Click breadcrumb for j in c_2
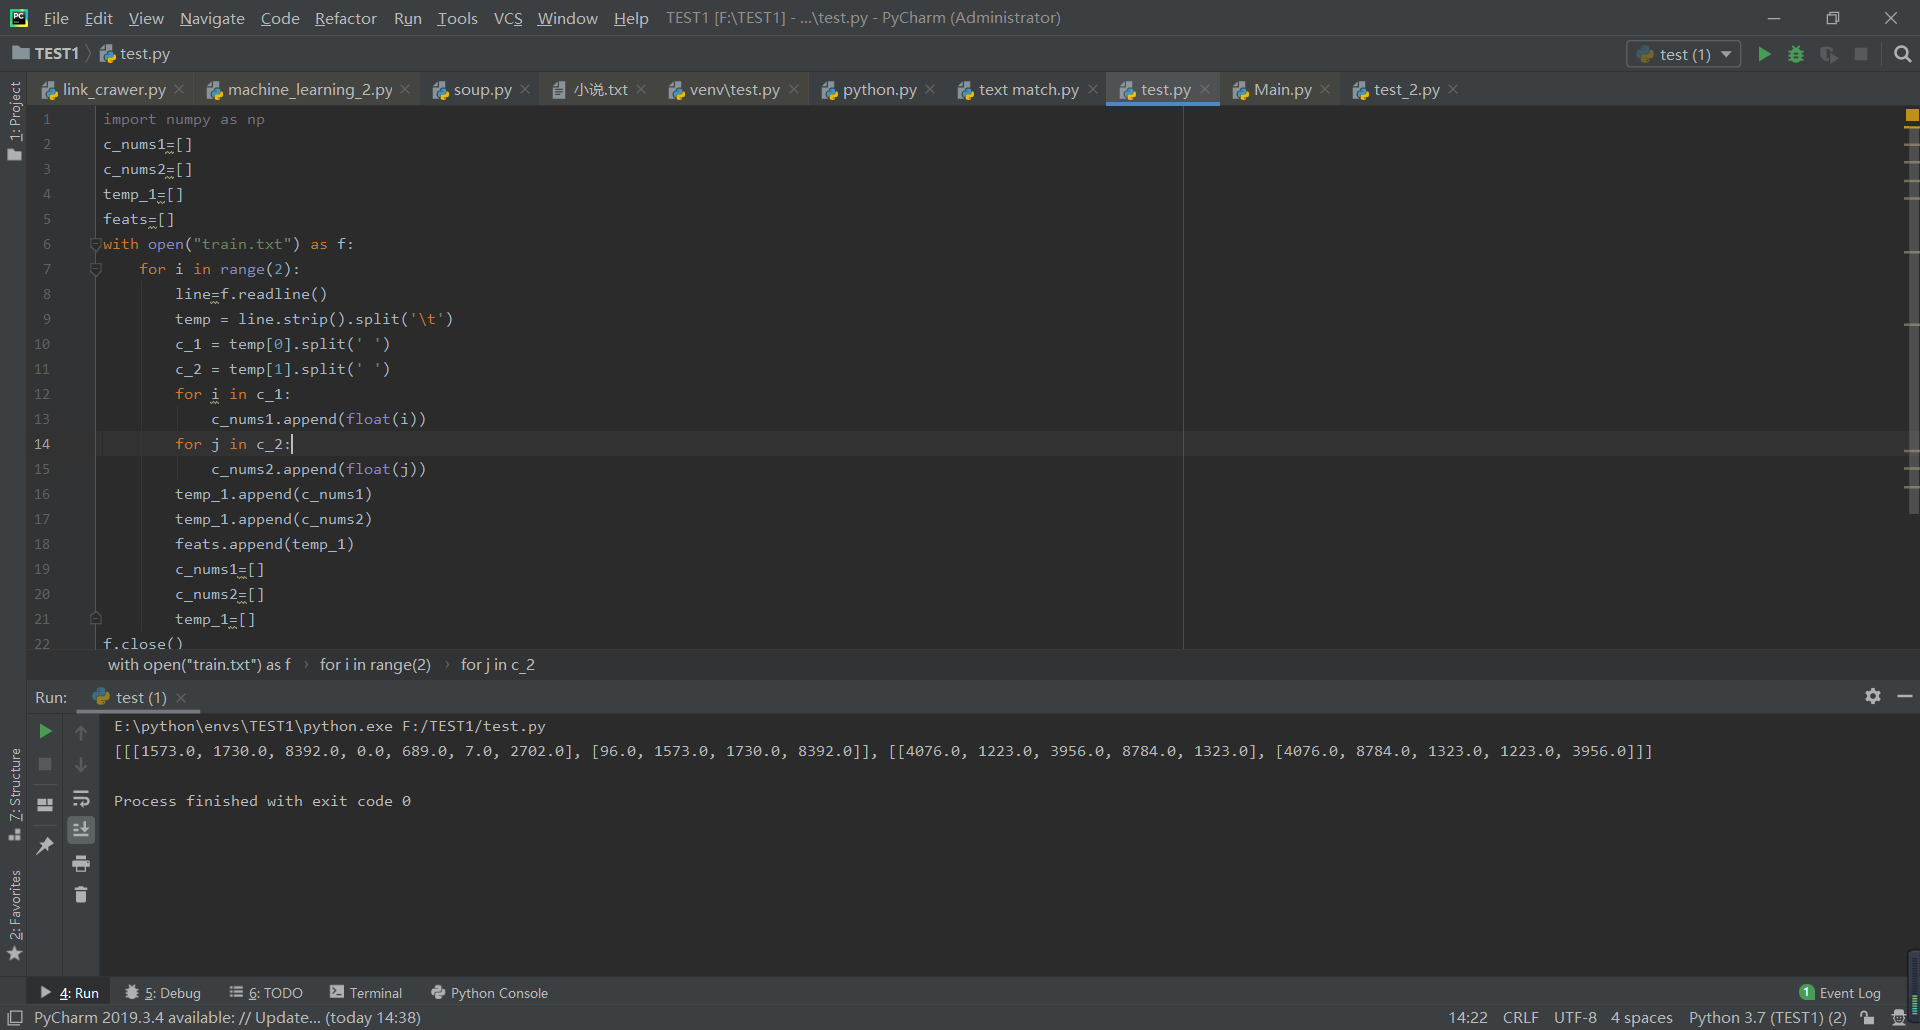The width and height of the screenshot is (1920, 1030). (496, 664)
